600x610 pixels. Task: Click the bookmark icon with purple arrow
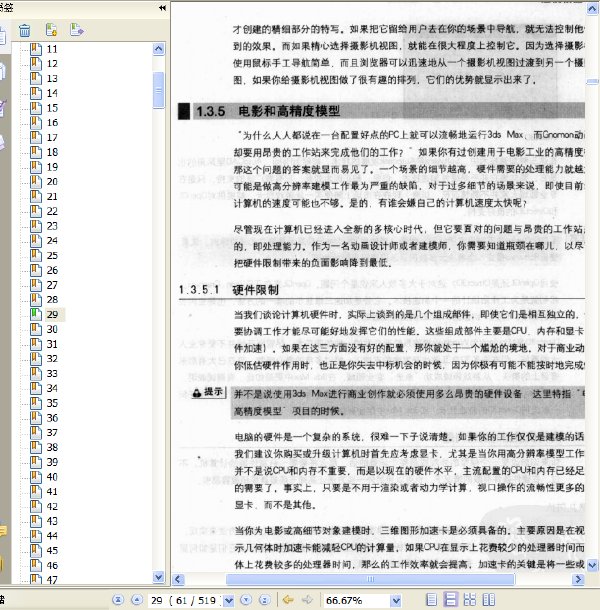click(x=76, y=30)
